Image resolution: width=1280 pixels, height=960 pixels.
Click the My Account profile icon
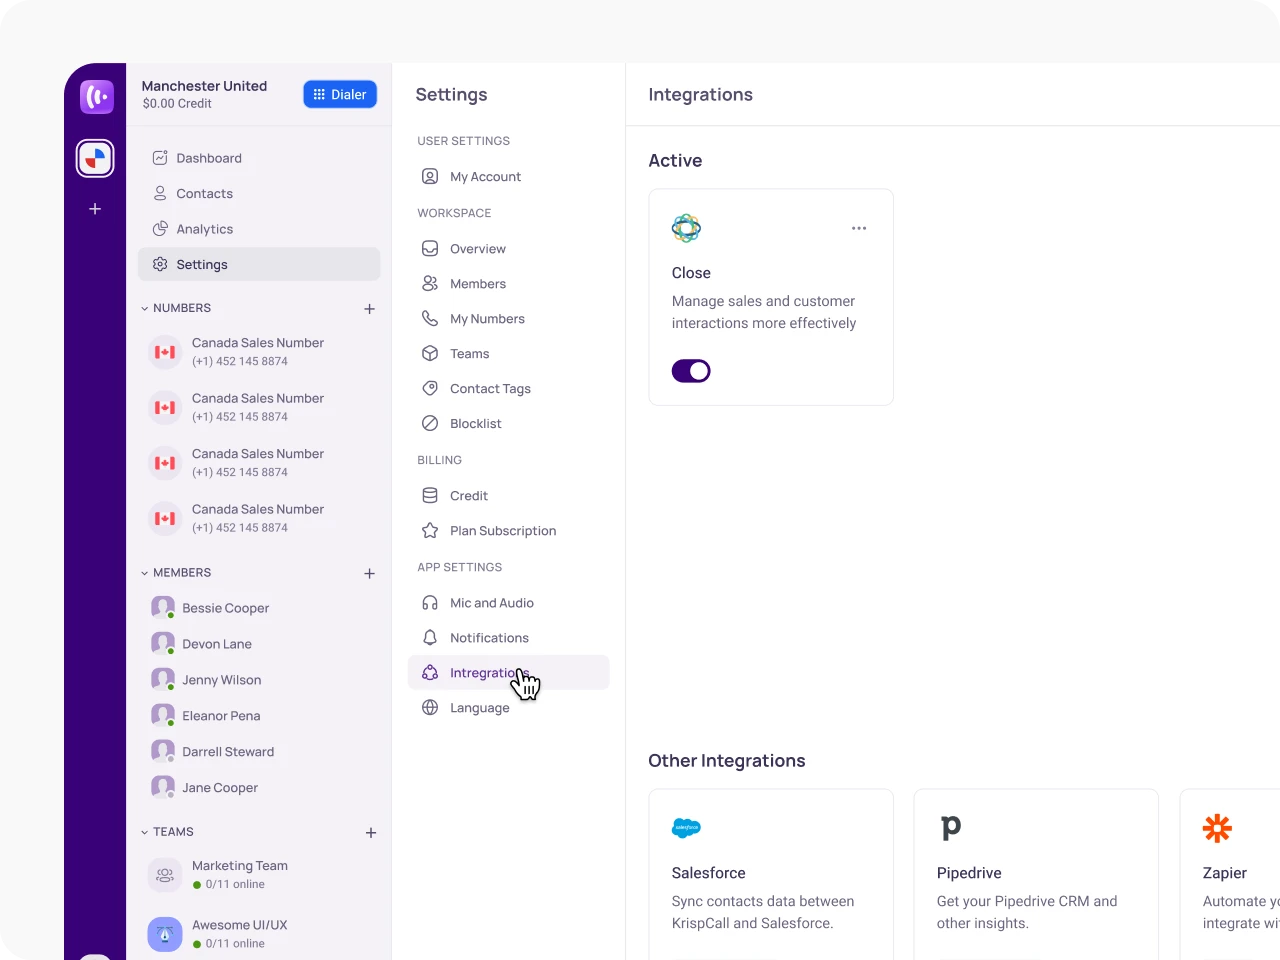430,177
